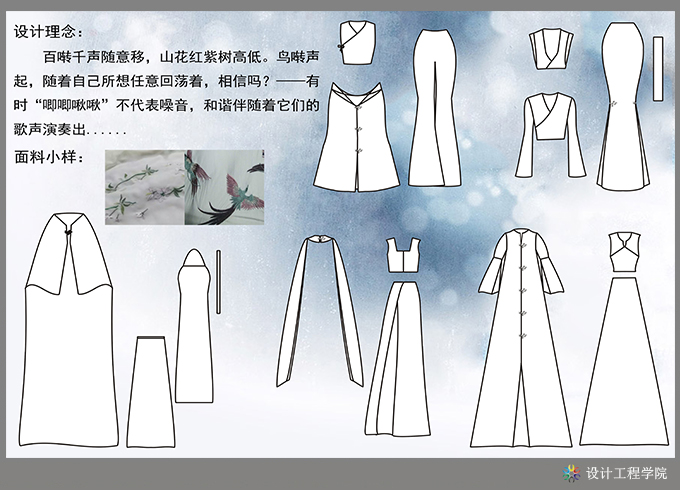
Task: Select the flared wide-leg trousers sketch
Action: [x=435, y=108]
